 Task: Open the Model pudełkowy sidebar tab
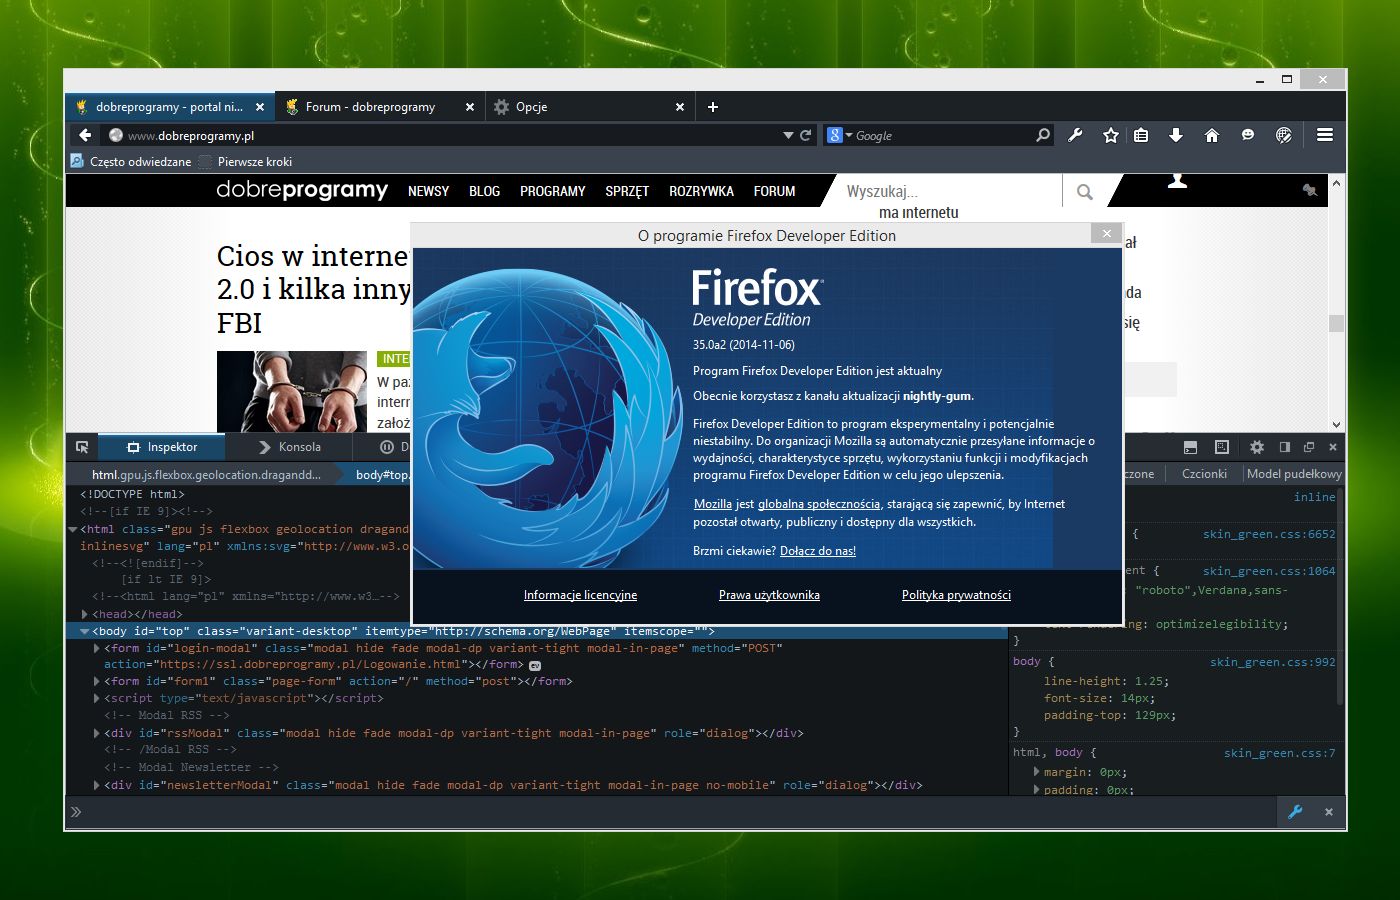tap(1294, 474)
